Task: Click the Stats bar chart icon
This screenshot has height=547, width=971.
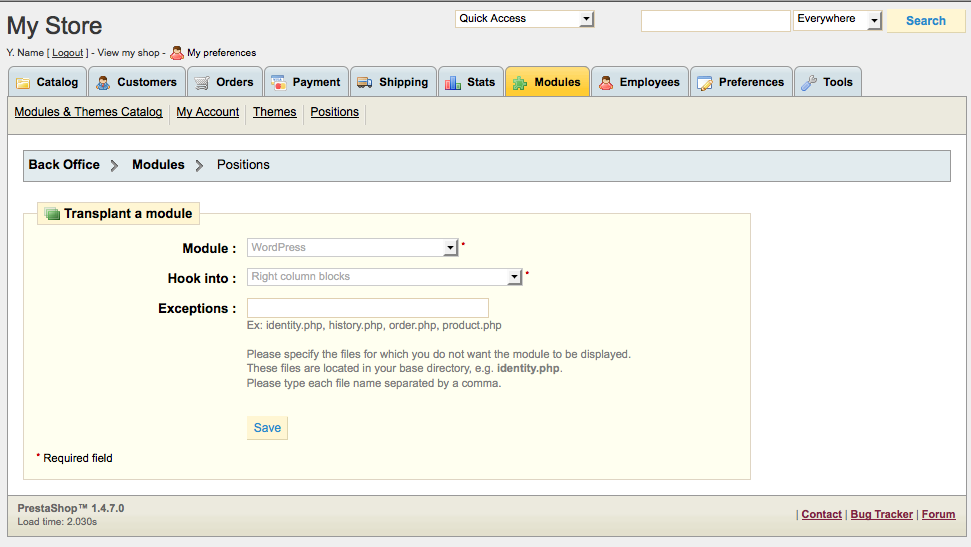Action: 453,82
